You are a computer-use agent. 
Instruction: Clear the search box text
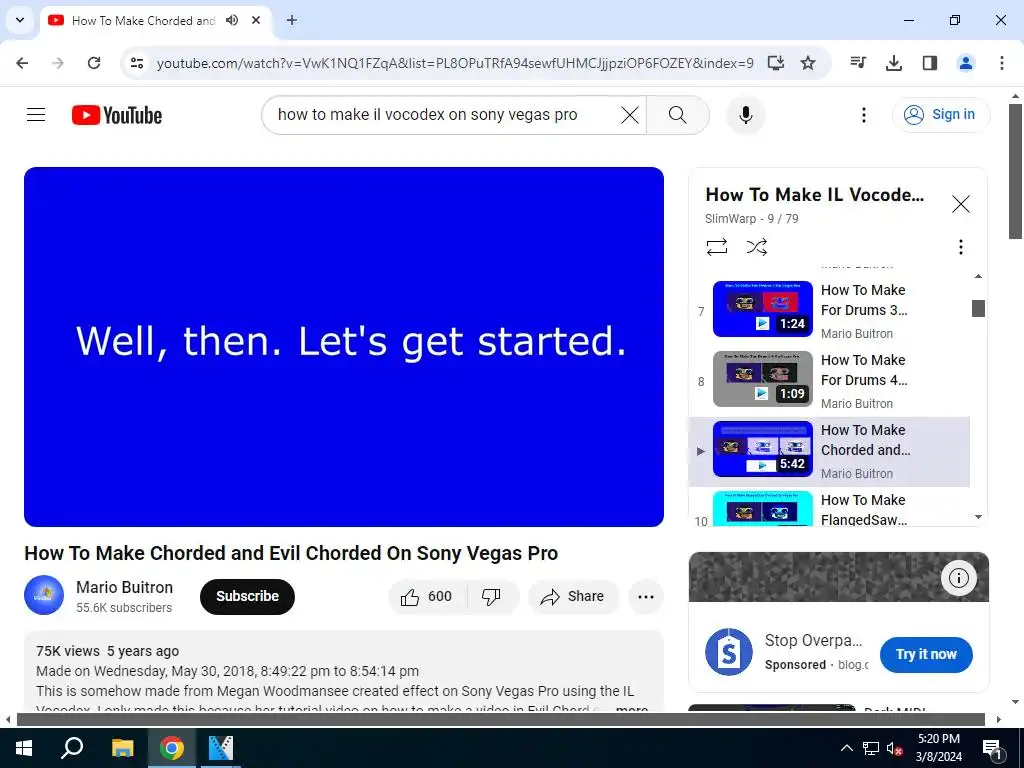pyautogui.click(x=630, y=115)
